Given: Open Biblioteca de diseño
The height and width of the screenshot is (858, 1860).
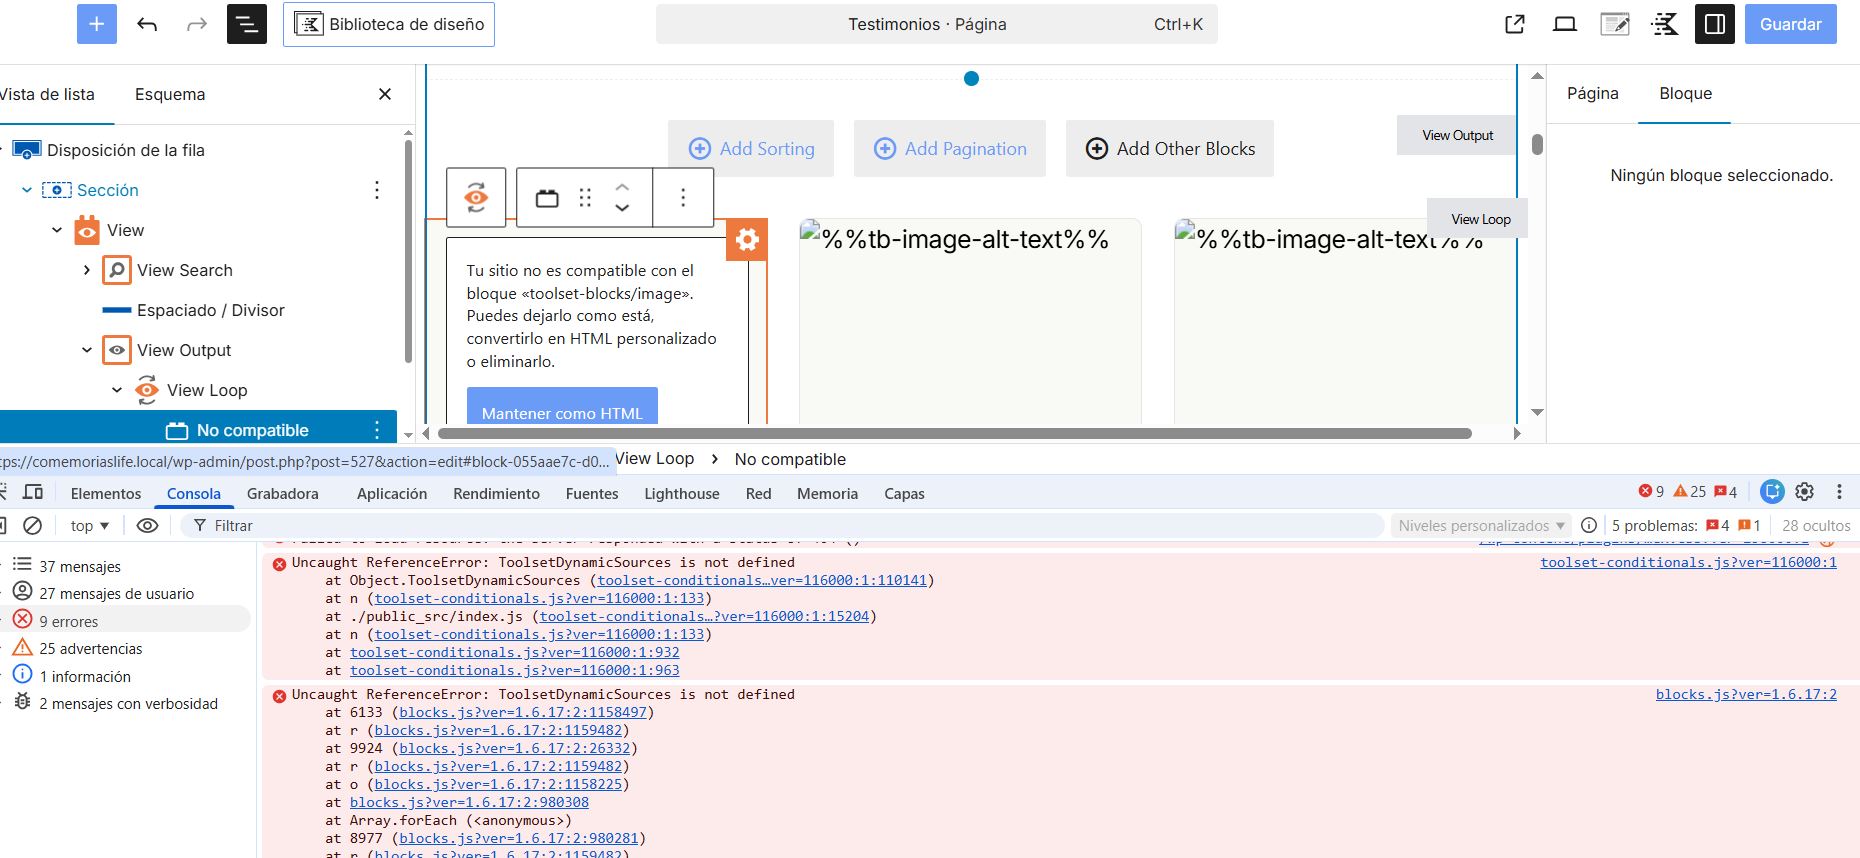Looking at the screenshot, I should (x=389, y=24).
